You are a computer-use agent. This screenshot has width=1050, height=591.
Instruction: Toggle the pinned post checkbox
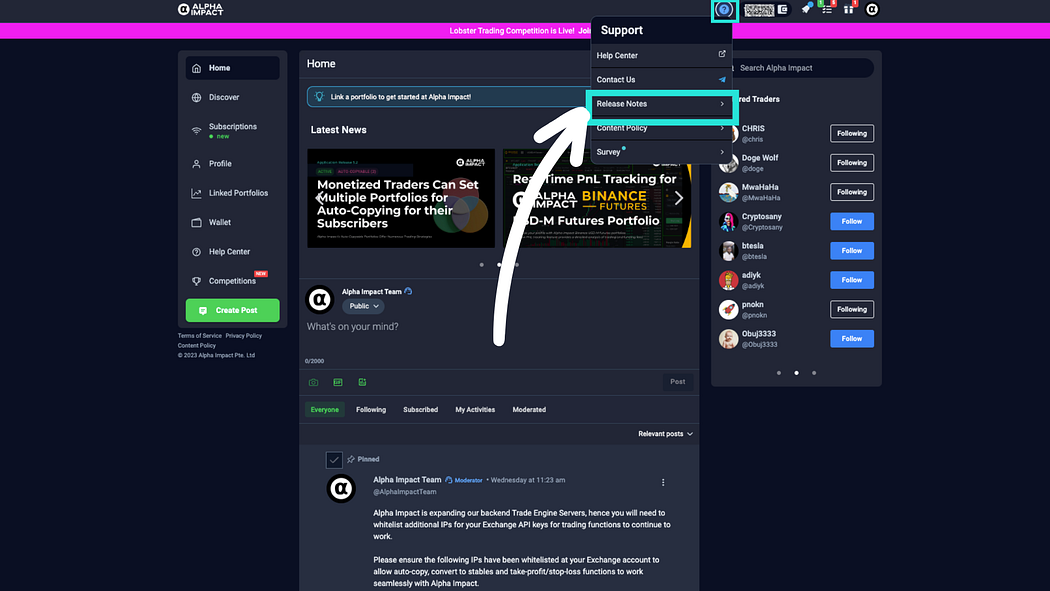pyautogui.click(x=334, y=460)
